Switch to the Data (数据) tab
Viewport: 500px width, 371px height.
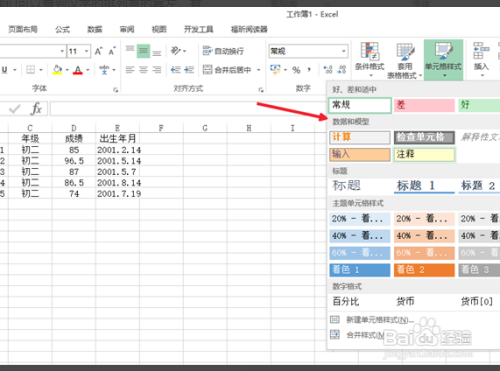coord(95,29)
